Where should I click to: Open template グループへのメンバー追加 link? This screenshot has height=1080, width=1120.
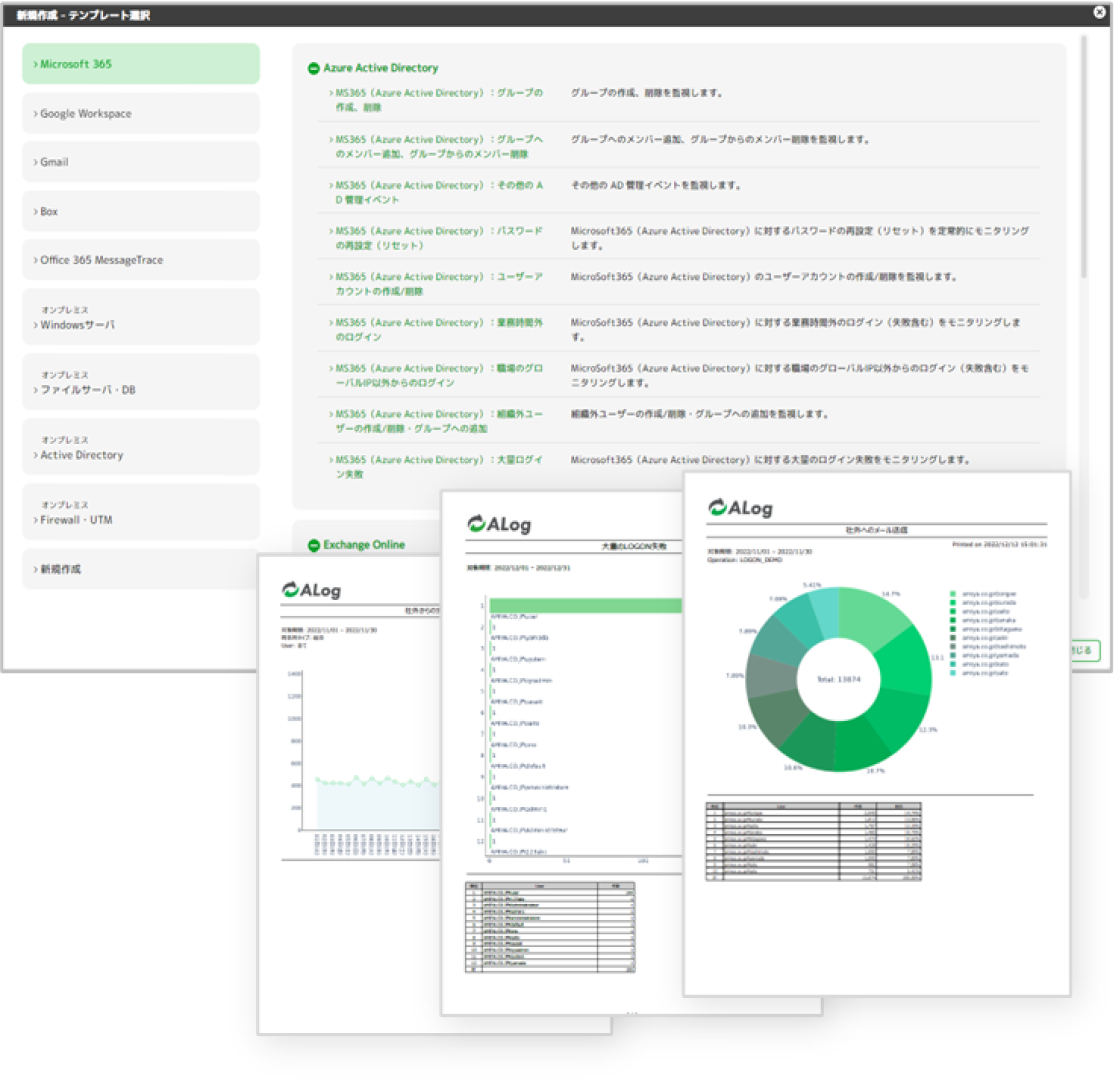(437, 146)
